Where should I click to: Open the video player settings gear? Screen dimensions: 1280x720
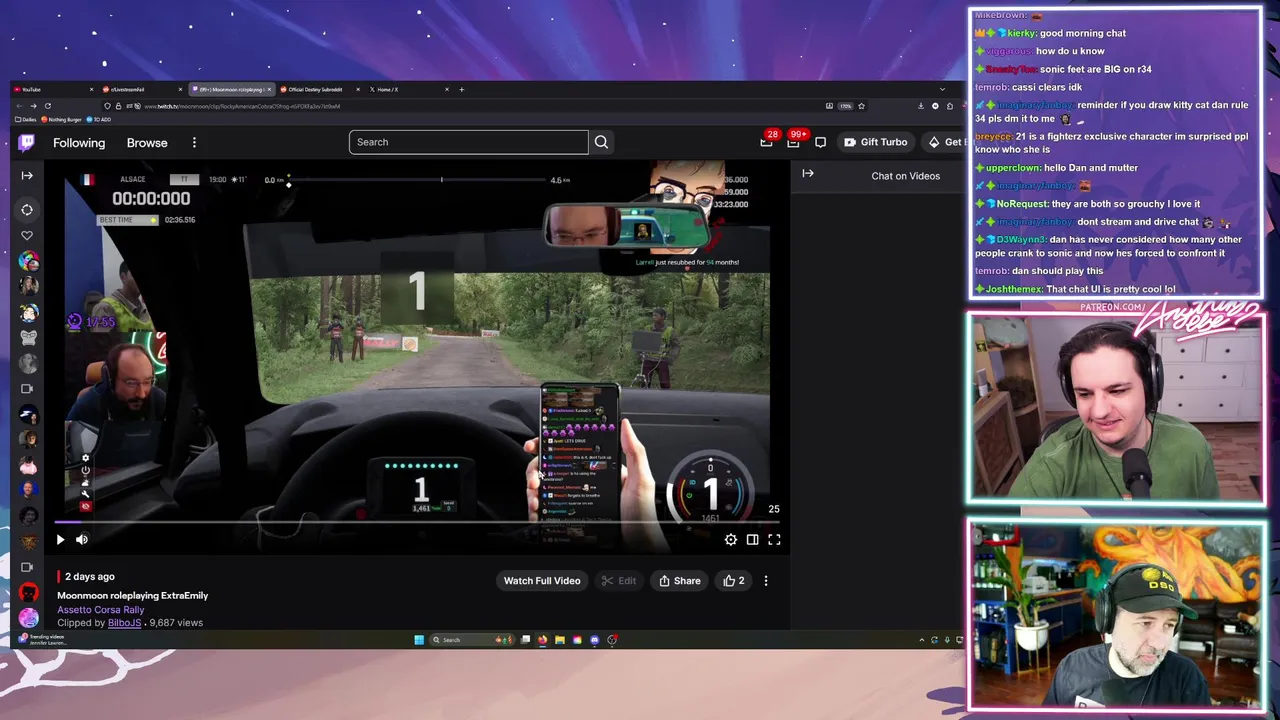pos(731,540)
